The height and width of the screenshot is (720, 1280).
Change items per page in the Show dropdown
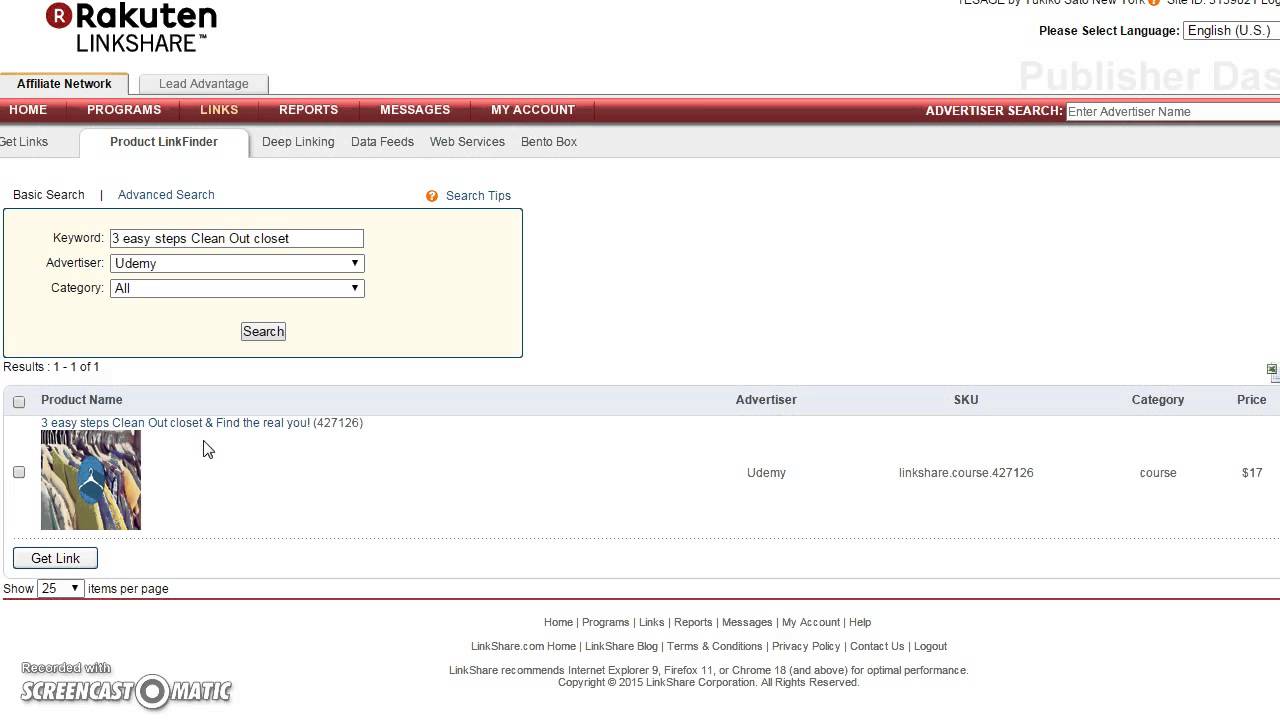58,588
